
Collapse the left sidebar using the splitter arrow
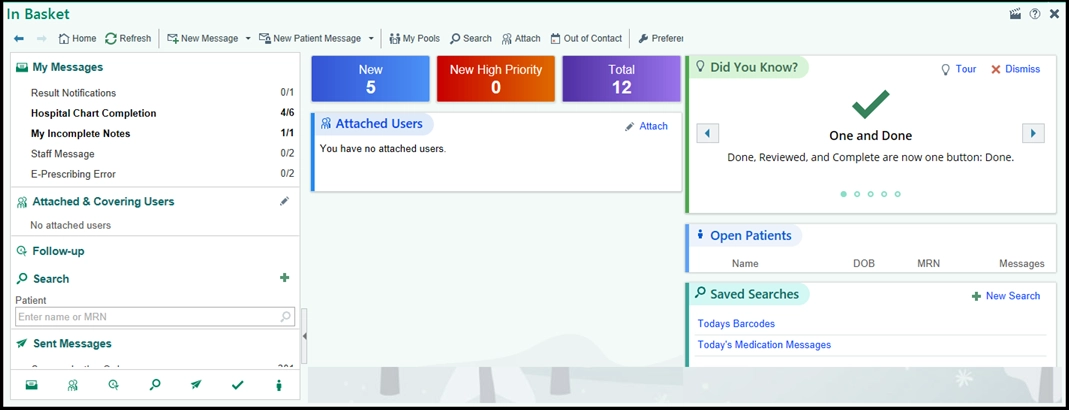tap(304, 337)
